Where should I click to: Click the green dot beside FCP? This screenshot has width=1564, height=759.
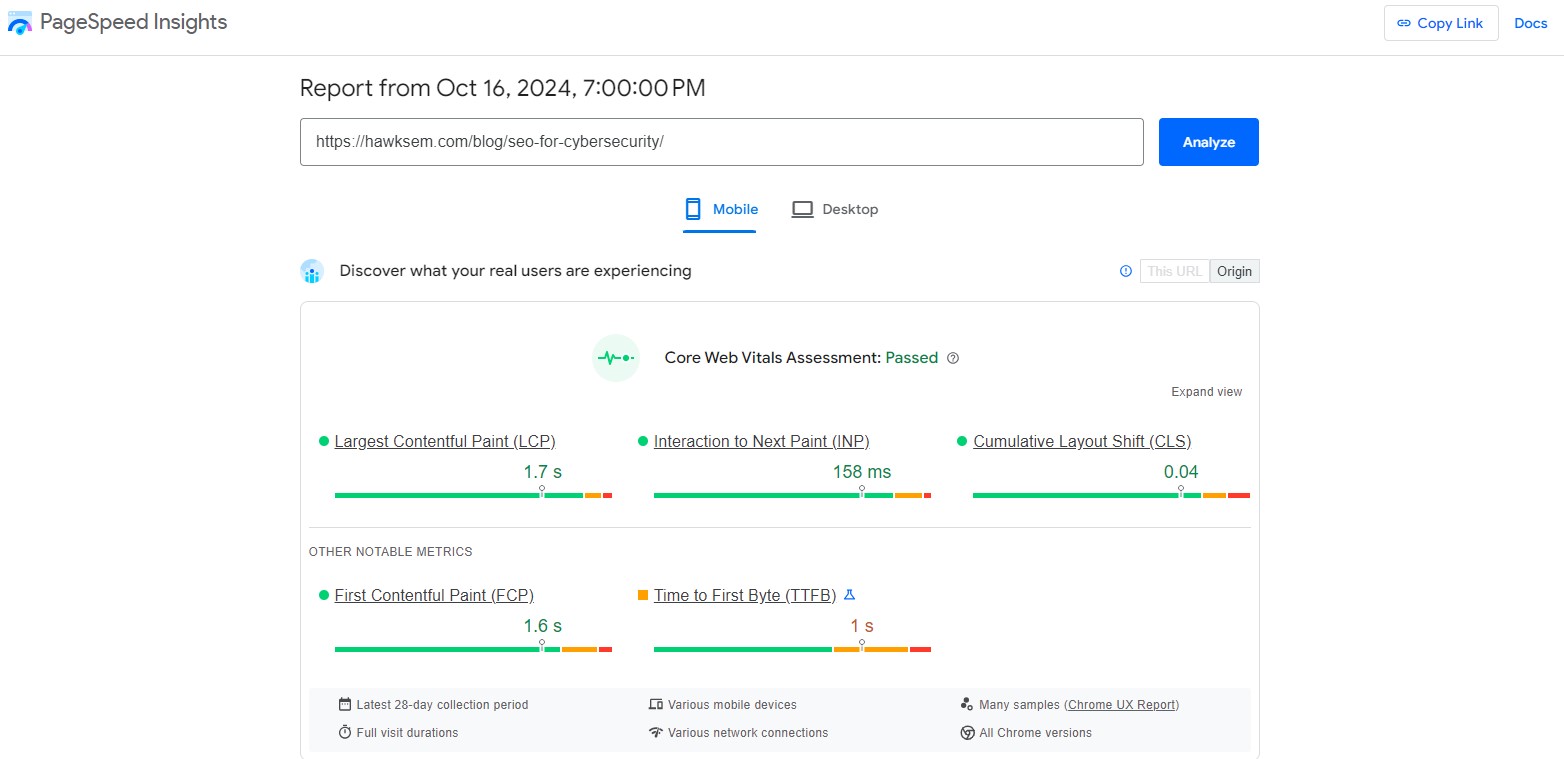(x=324, y=595)
